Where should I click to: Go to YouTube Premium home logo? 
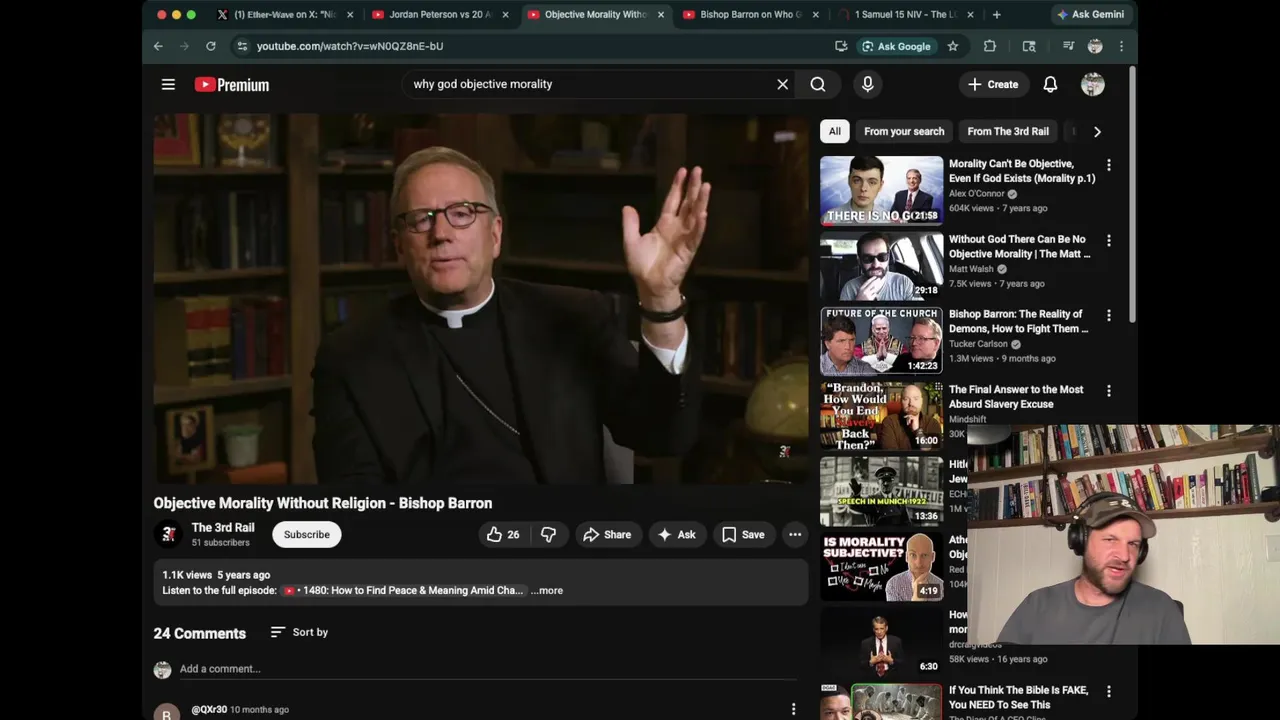point(231,85)
